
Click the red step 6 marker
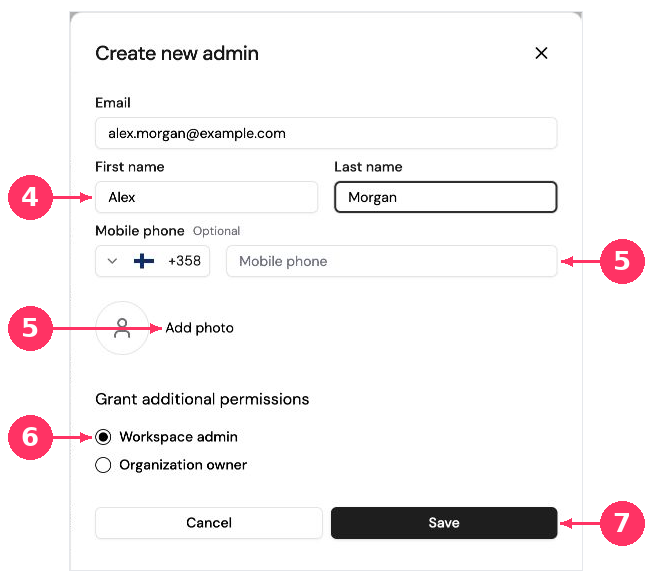pos(30,437)
